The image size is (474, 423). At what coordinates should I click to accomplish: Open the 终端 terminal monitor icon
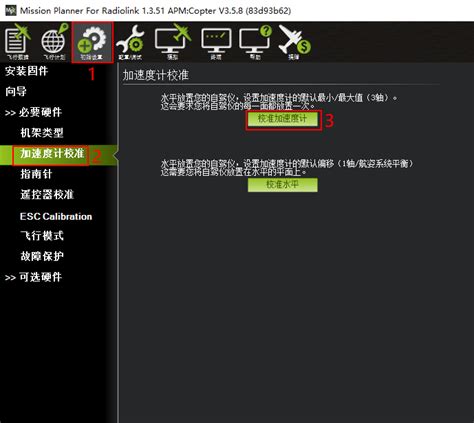tap(216, 43)
